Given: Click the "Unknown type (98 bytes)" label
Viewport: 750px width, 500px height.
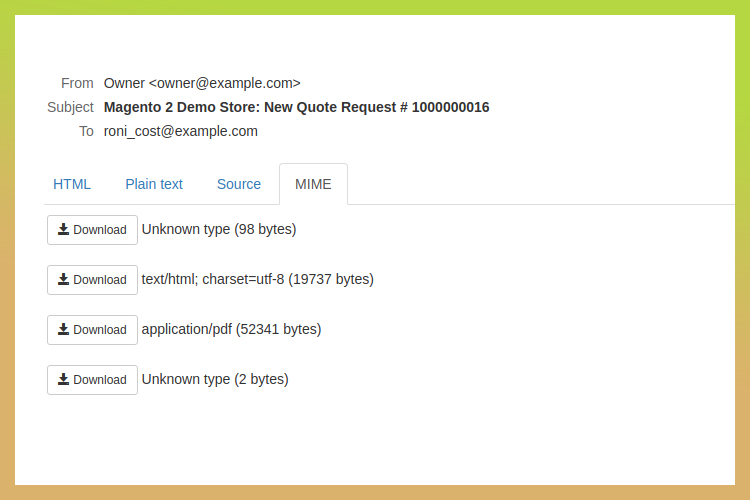Looking at the screenshot, I should click(x=219, y=229).
